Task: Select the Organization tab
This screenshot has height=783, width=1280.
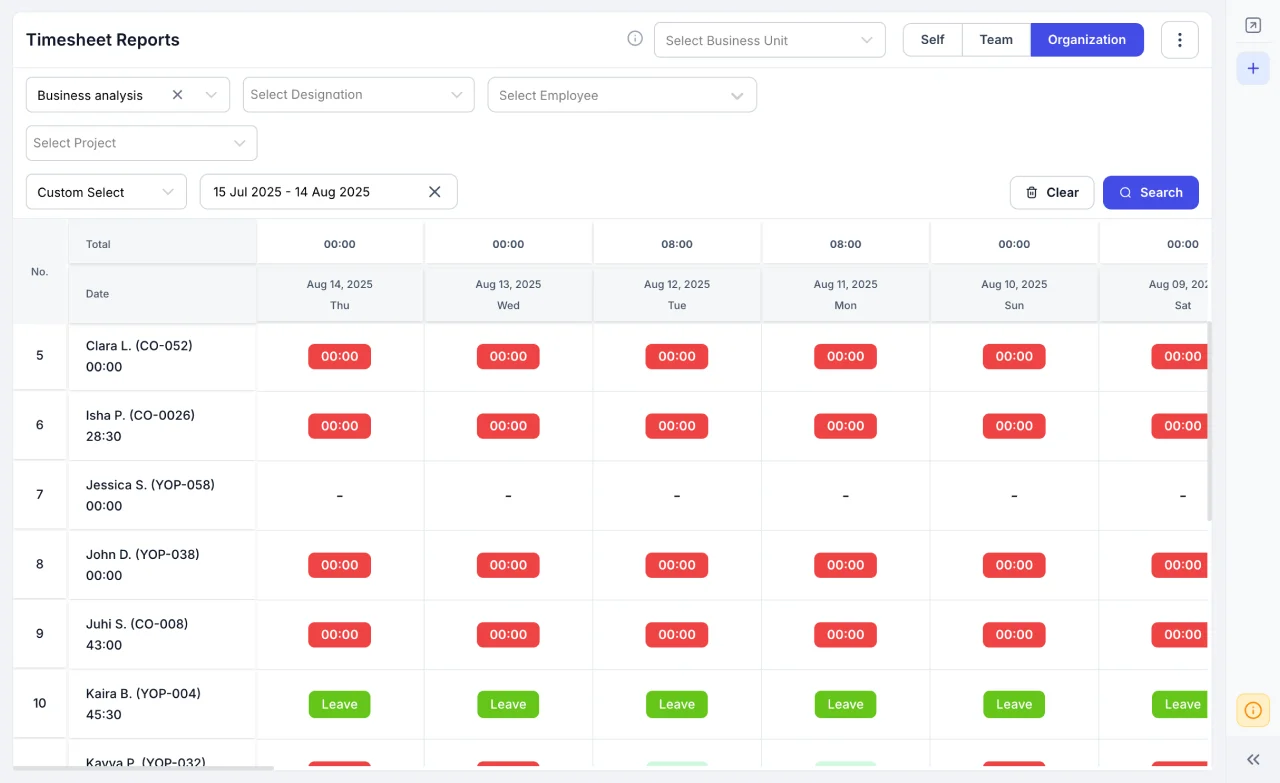Action: pyautogui.click(x=1087, y=40)
